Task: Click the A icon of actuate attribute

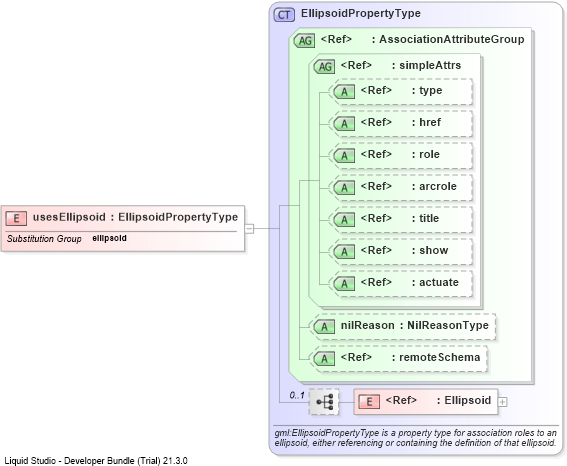Action: click(344, 283)
